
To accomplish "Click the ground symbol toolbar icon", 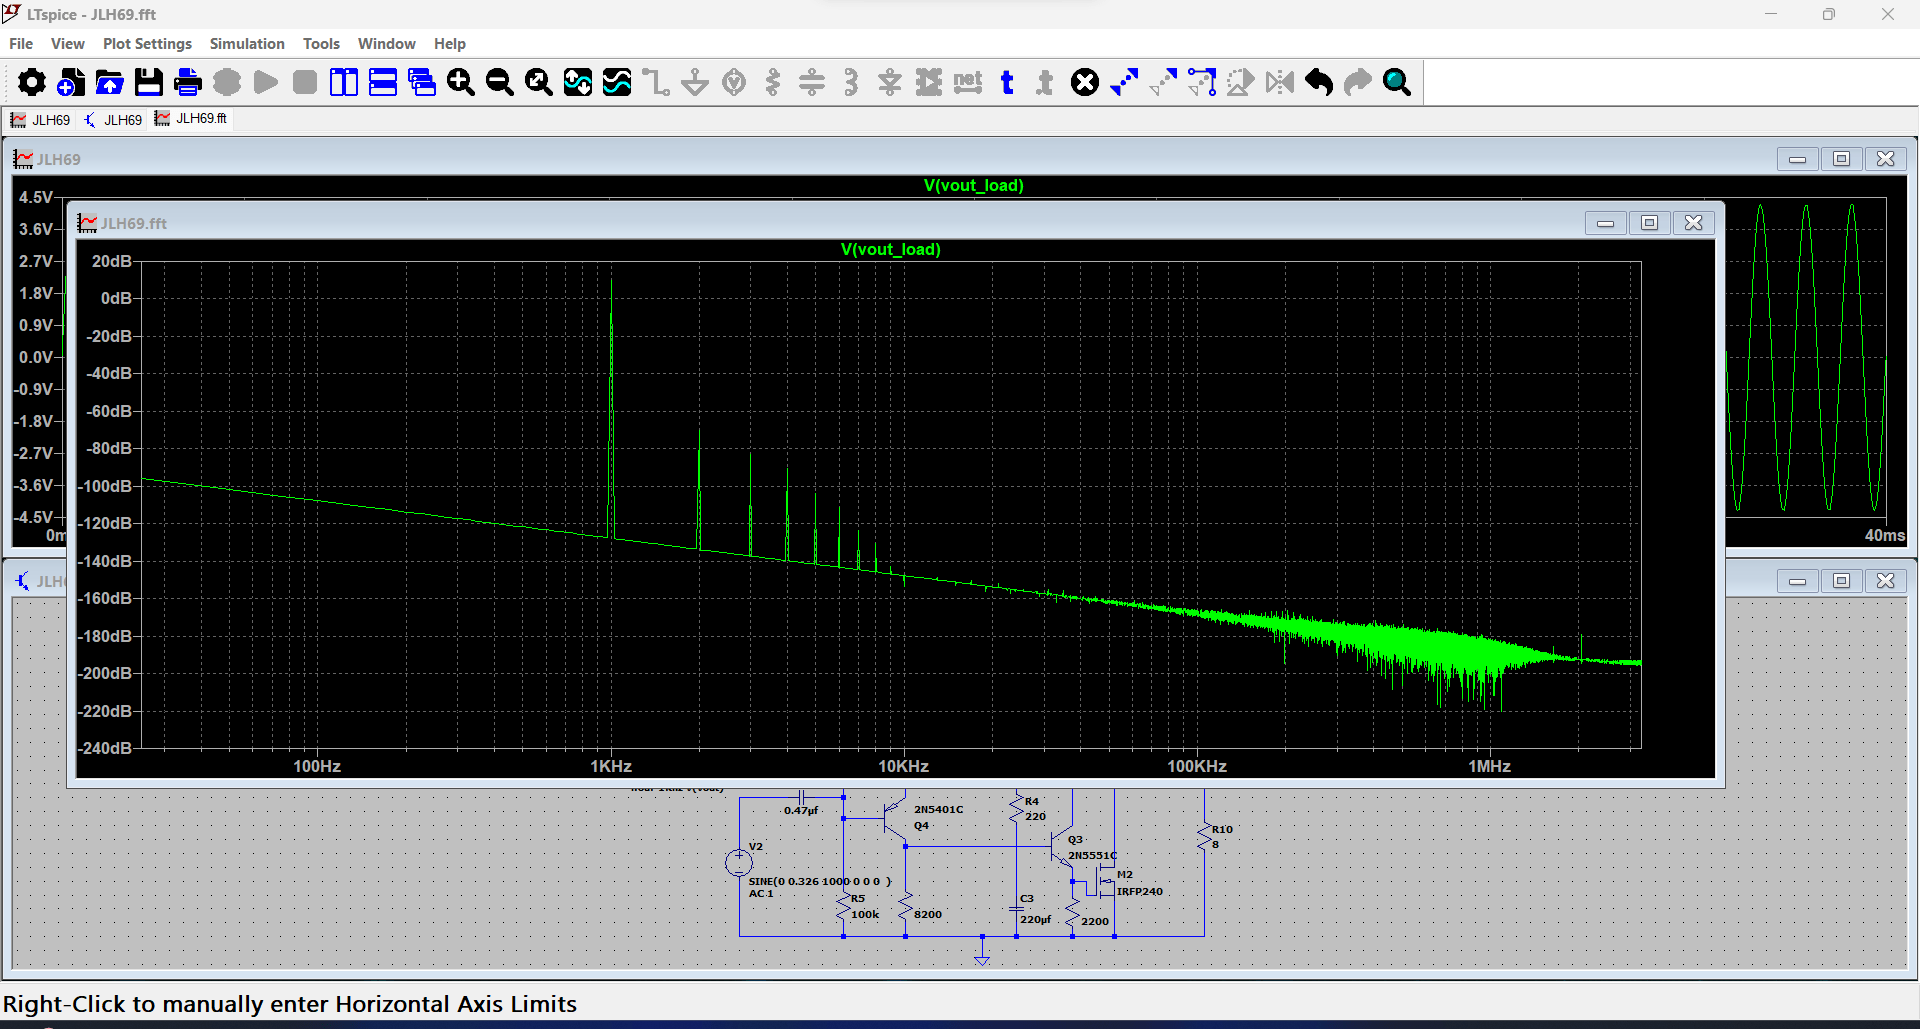I will (x=695, y=82).
